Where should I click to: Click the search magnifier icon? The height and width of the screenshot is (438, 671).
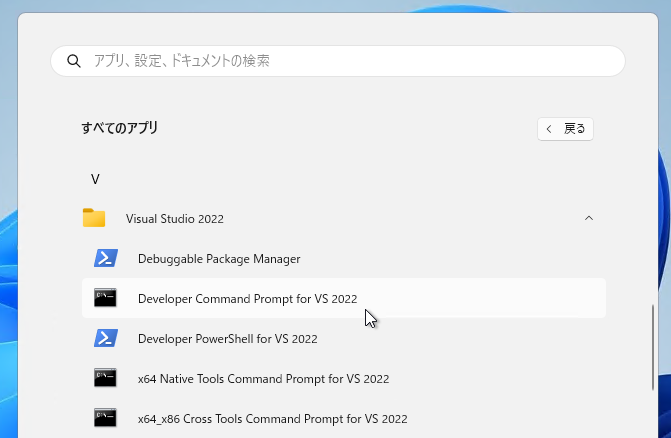click(x=74, y=61)
